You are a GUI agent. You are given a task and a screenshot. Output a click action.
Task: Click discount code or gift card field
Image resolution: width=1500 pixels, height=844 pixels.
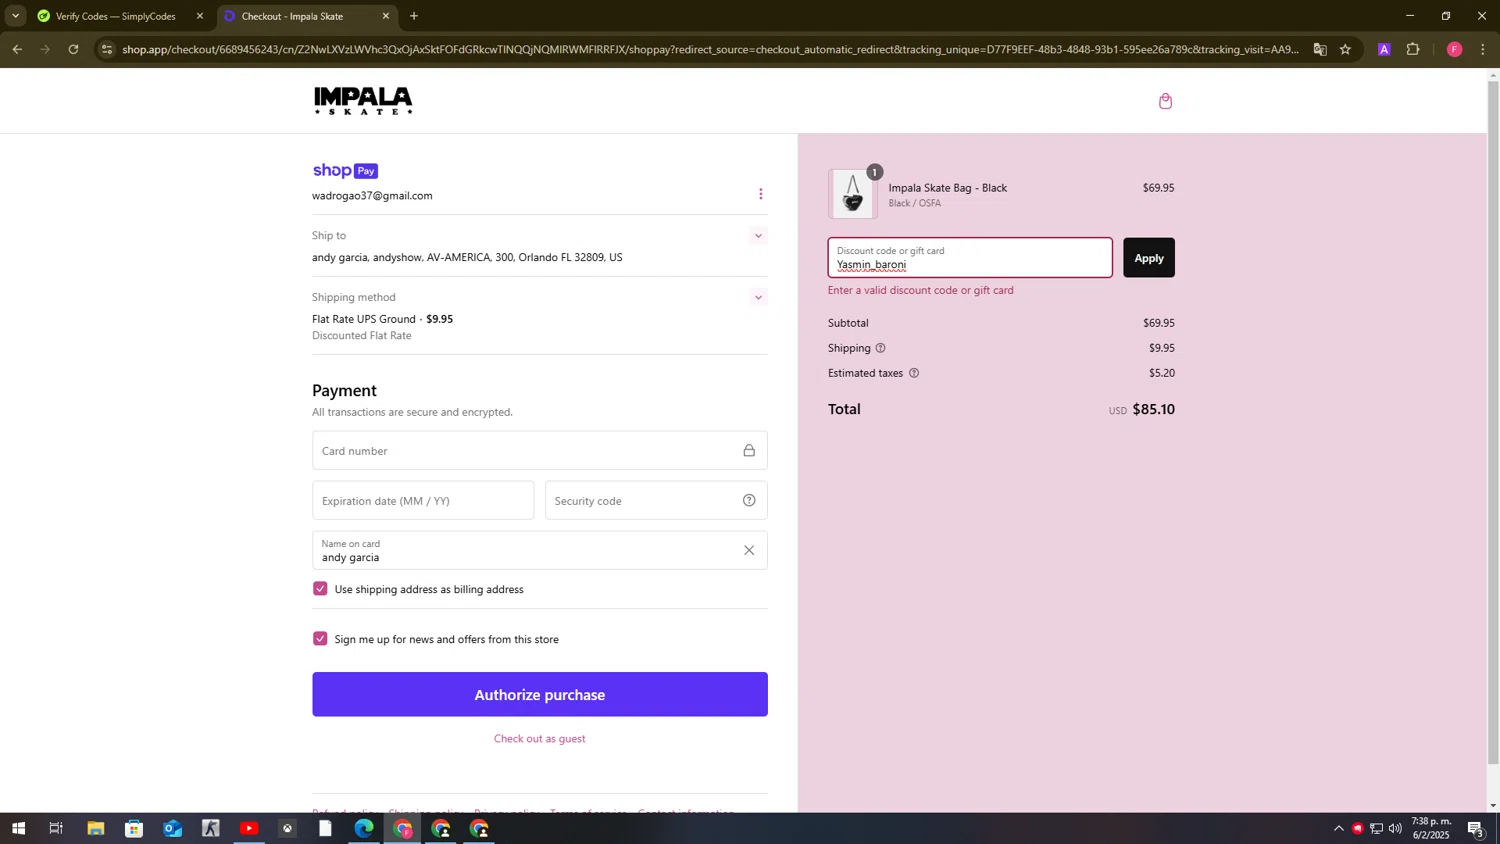coord(970,258)
